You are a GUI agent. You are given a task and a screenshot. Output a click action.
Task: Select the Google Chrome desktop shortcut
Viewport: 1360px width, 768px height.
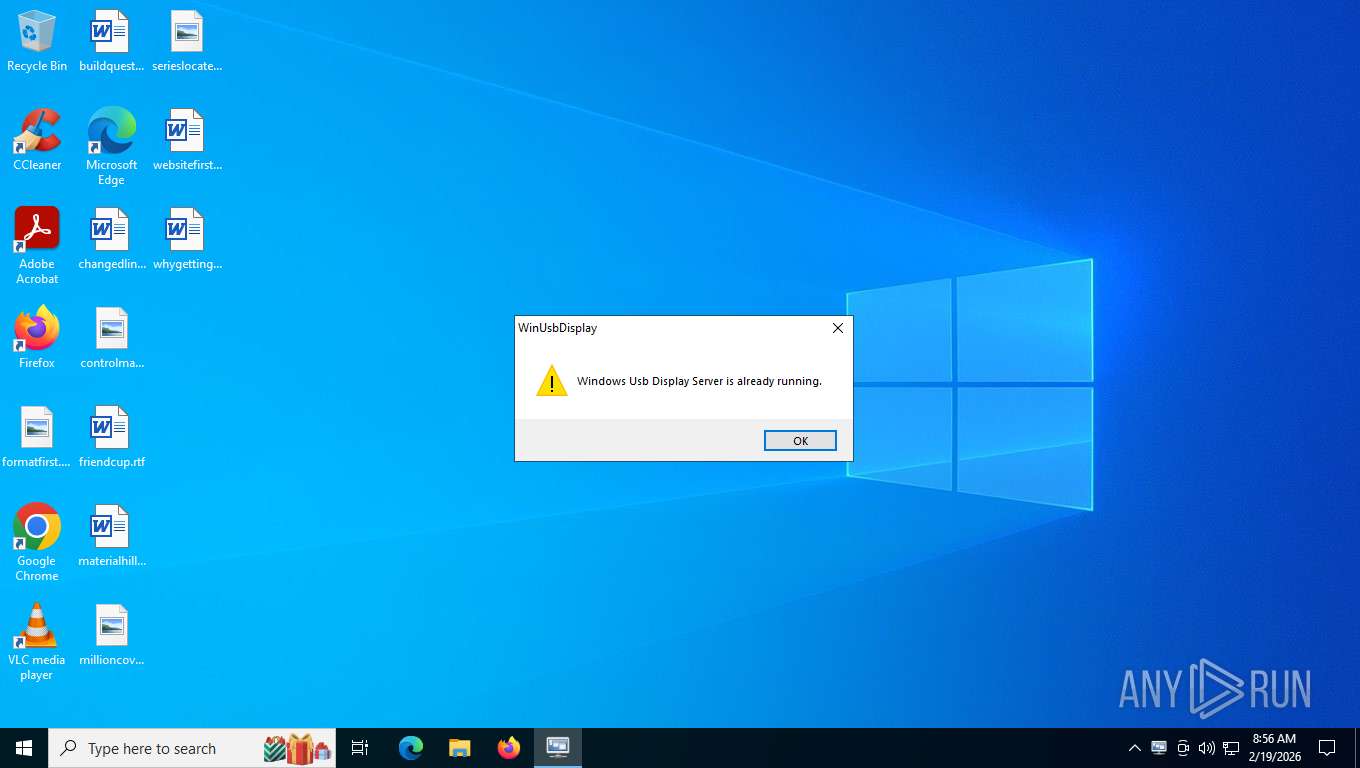37,543
